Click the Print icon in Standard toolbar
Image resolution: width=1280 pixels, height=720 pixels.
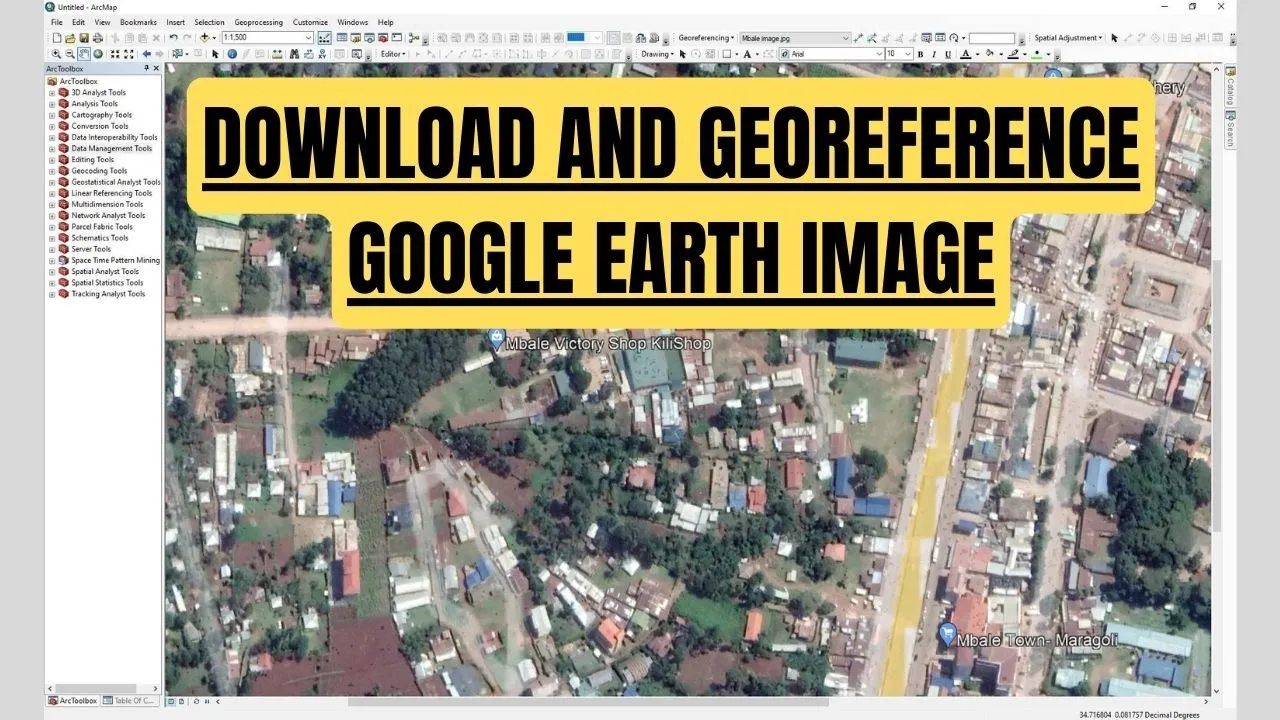[98, 38]
